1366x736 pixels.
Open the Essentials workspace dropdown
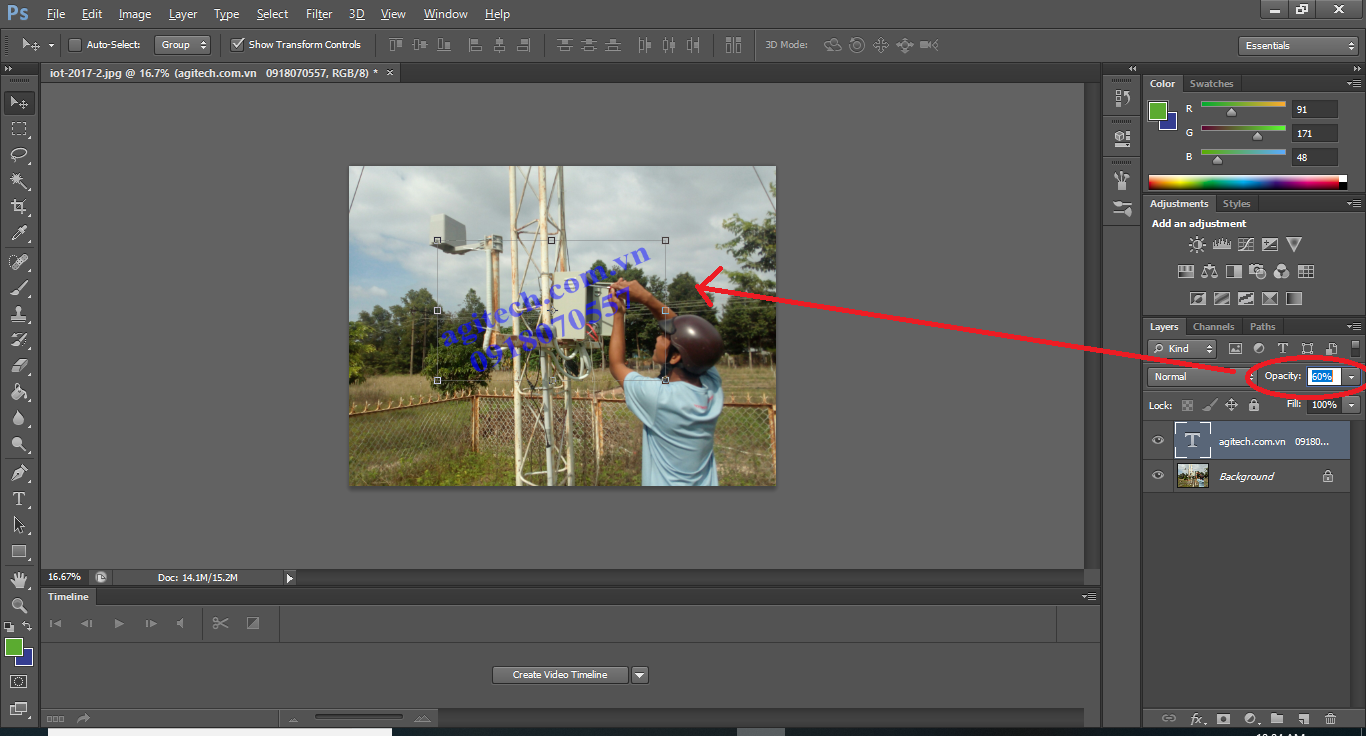(1297, 46)
